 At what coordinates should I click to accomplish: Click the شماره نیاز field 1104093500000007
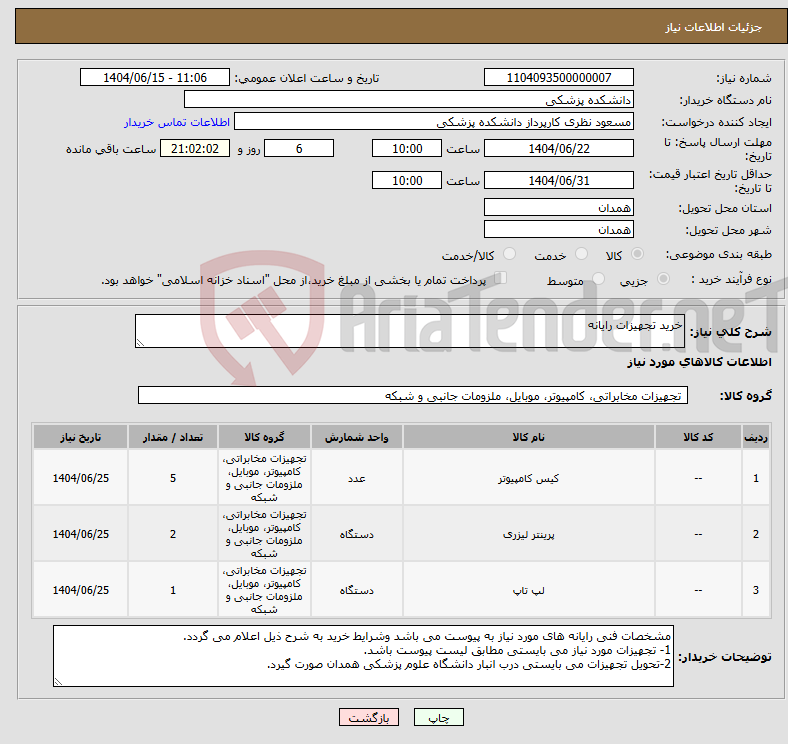pyautogui.click(x=558, y=77)
